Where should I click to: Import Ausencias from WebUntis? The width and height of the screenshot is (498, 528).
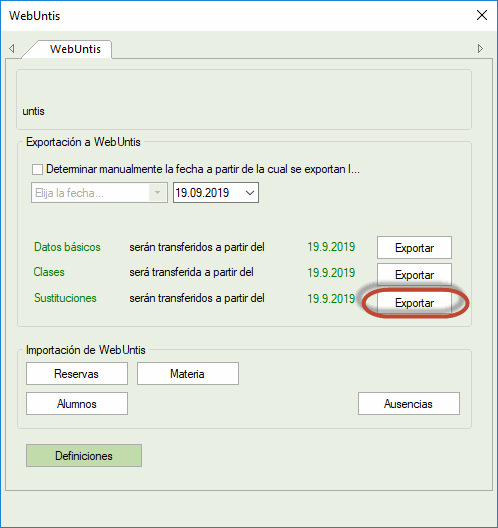[409, 403]
